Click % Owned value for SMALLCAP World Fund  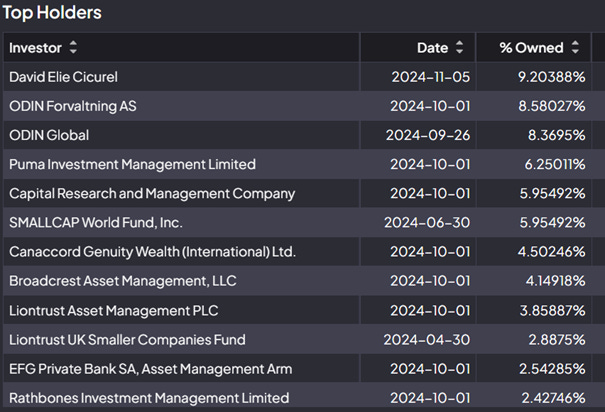[552, 223]
